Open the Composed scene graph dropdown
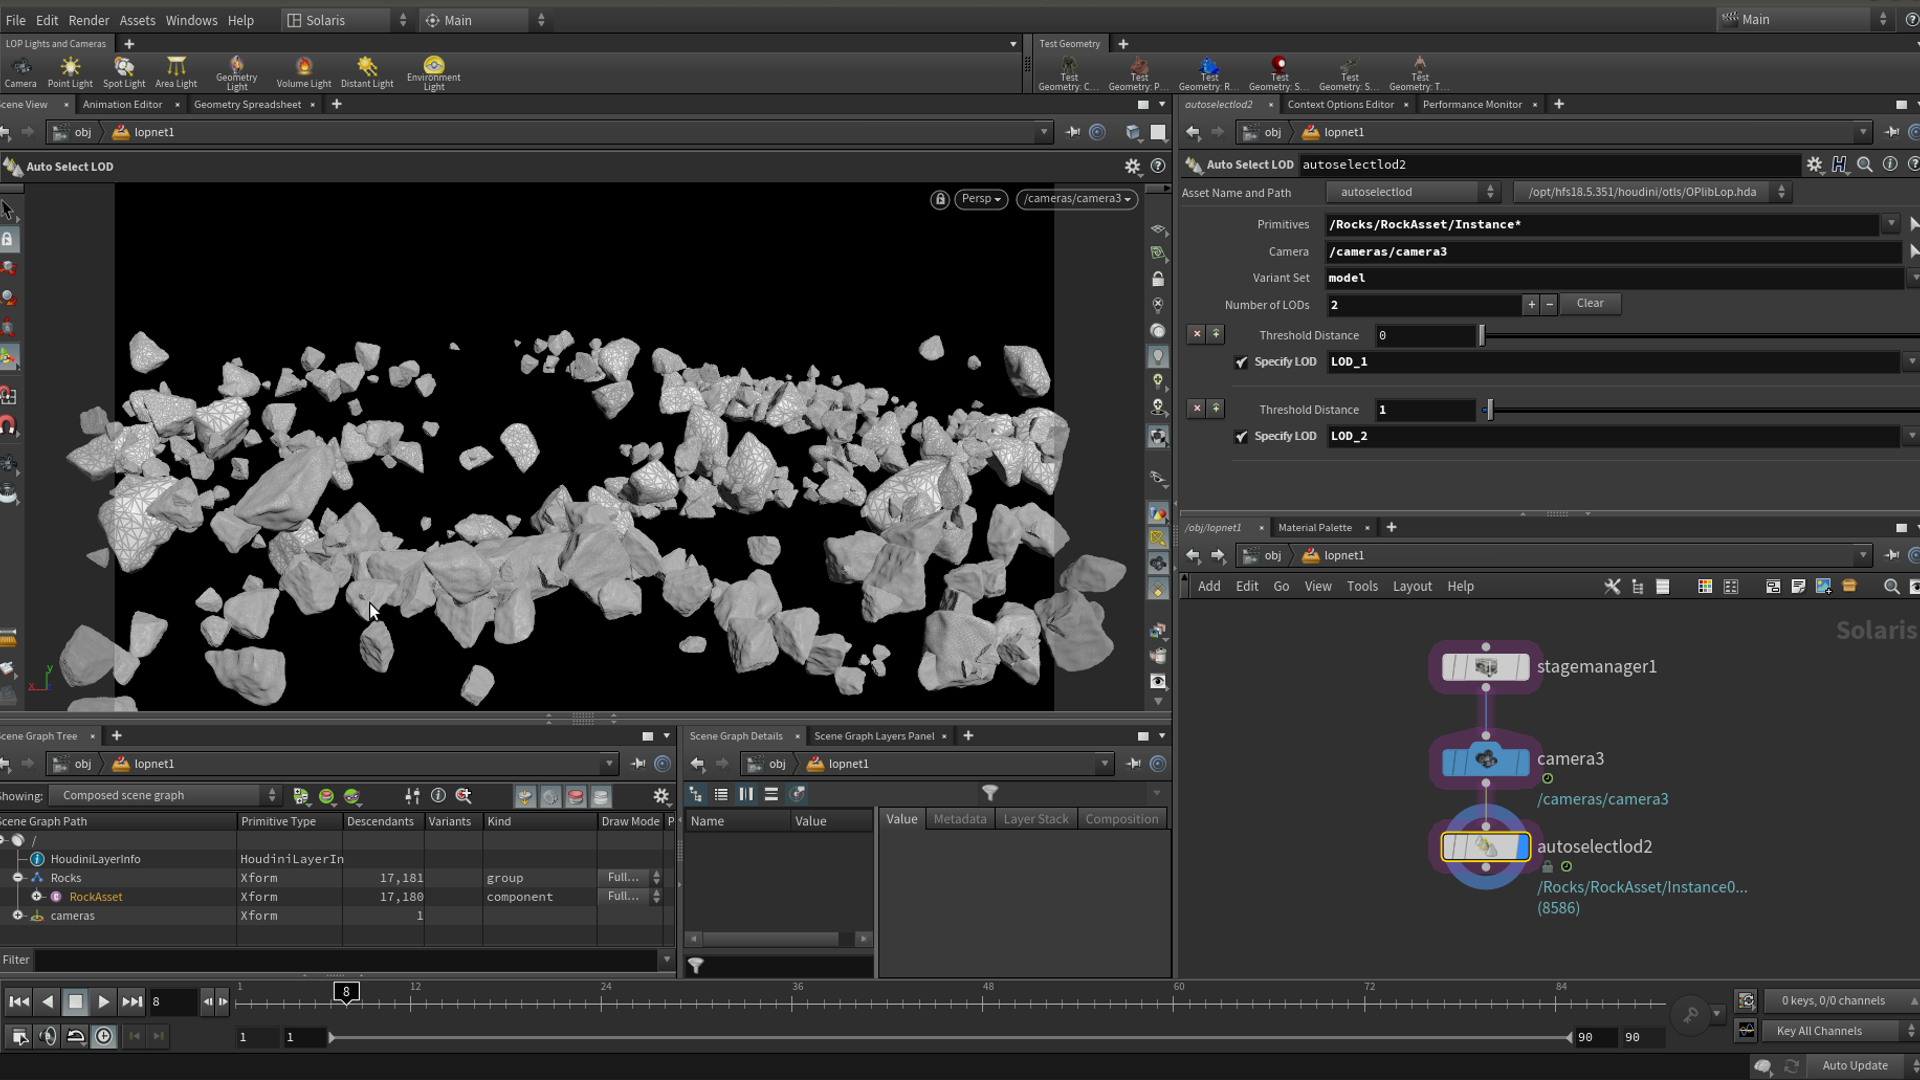Image resolution: width=1920 pixels, height=1080 pixels. (x=168, y=796)
